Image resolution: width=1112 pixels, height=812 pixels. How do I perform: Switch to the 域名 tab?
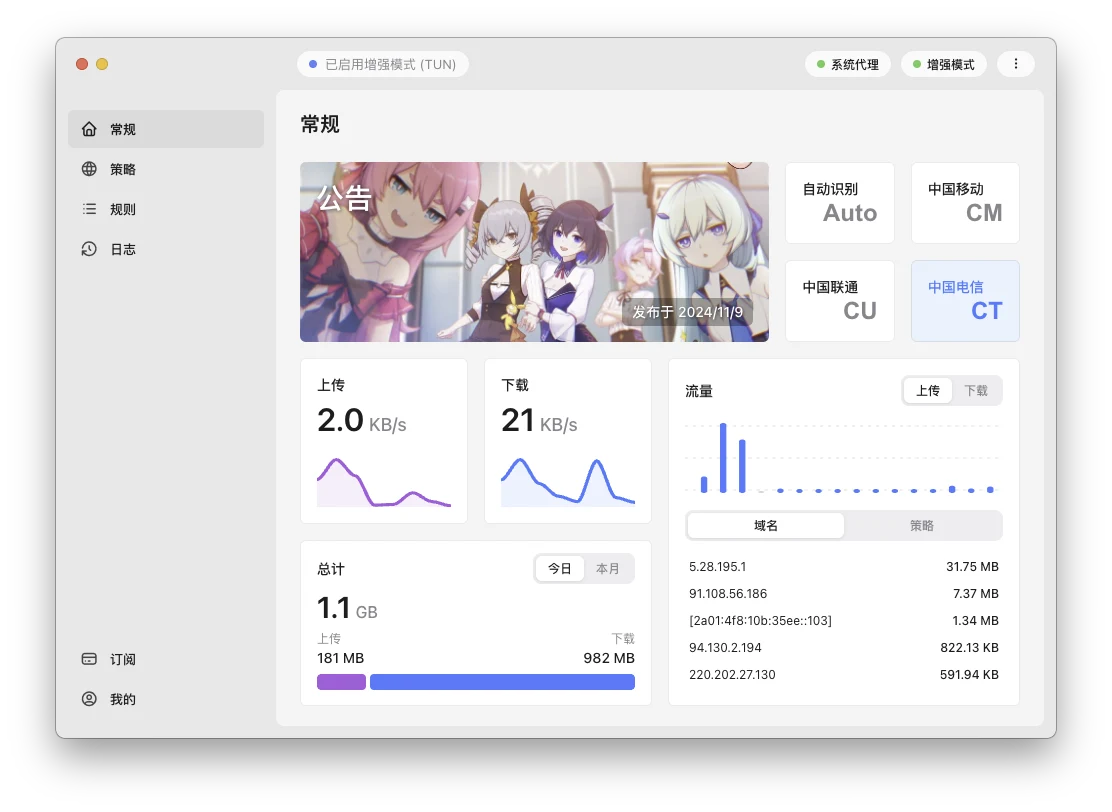[766, 525]
